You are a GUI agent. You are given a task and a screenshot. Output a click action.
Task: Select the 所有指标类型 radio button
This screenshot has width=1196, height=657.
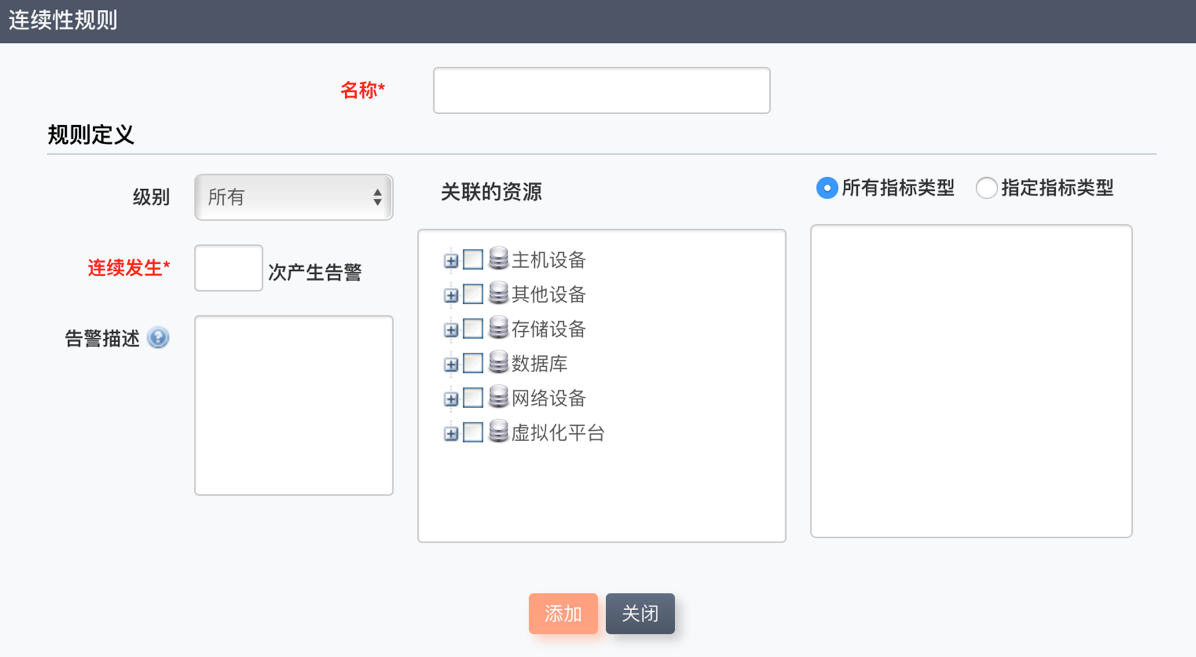click(826, 188)
